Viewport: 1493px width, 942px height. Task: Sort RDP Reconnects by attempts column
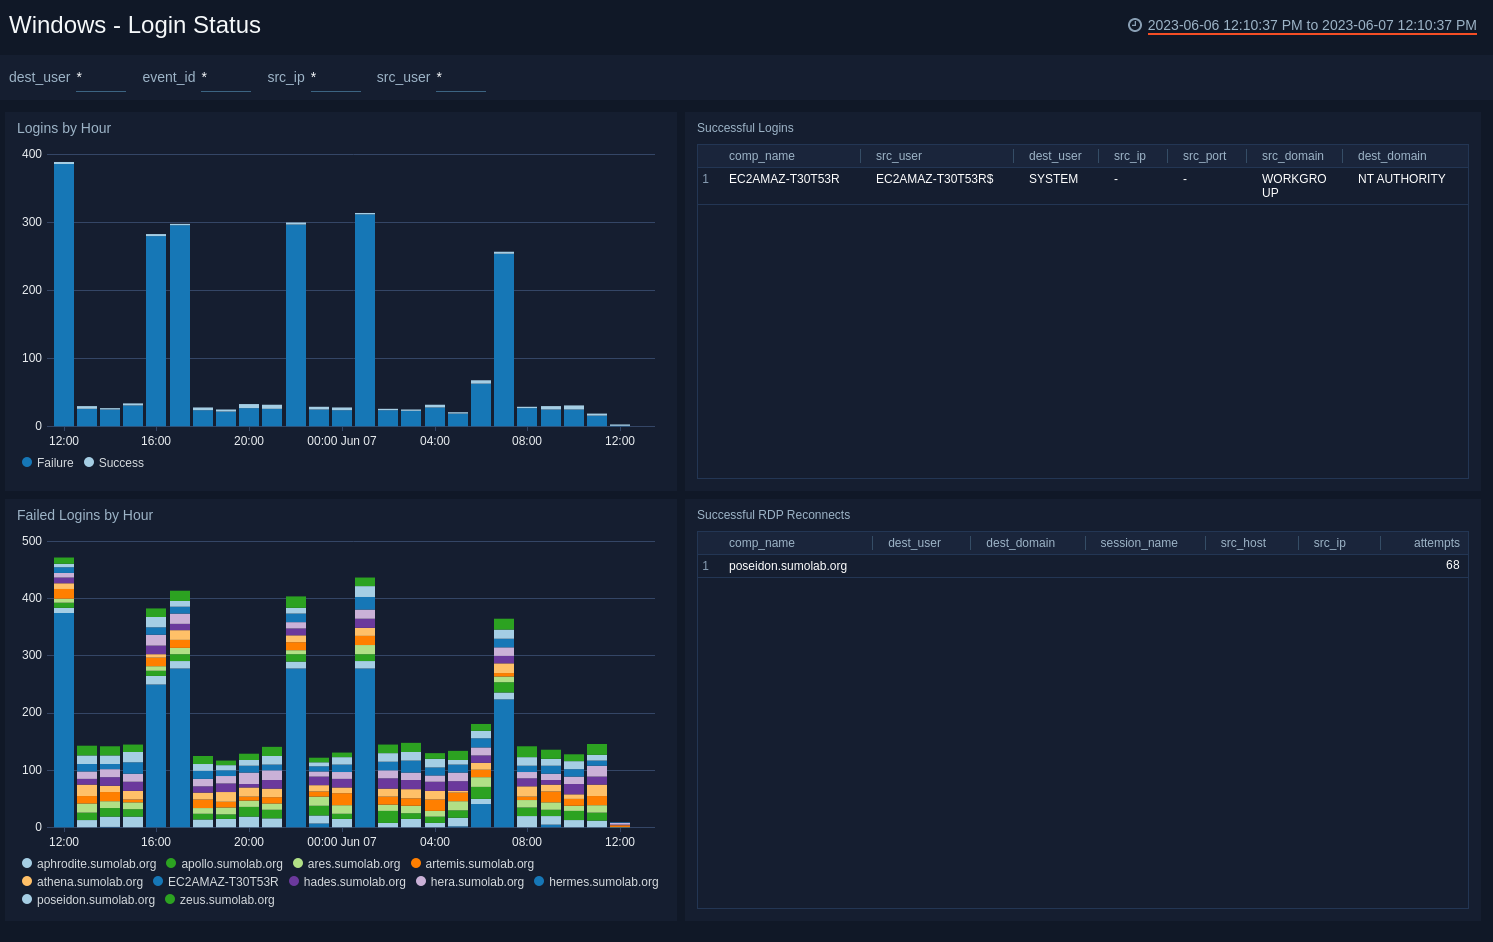tap(1437, 543)
